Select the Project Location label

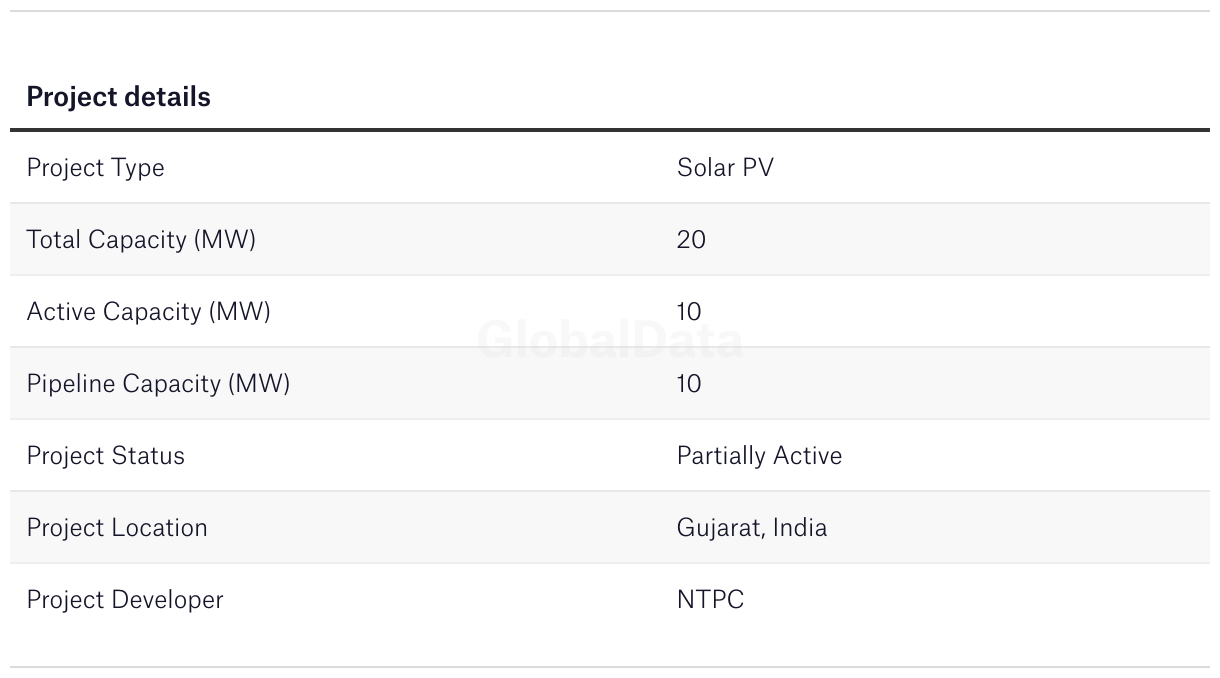[117, 528]
